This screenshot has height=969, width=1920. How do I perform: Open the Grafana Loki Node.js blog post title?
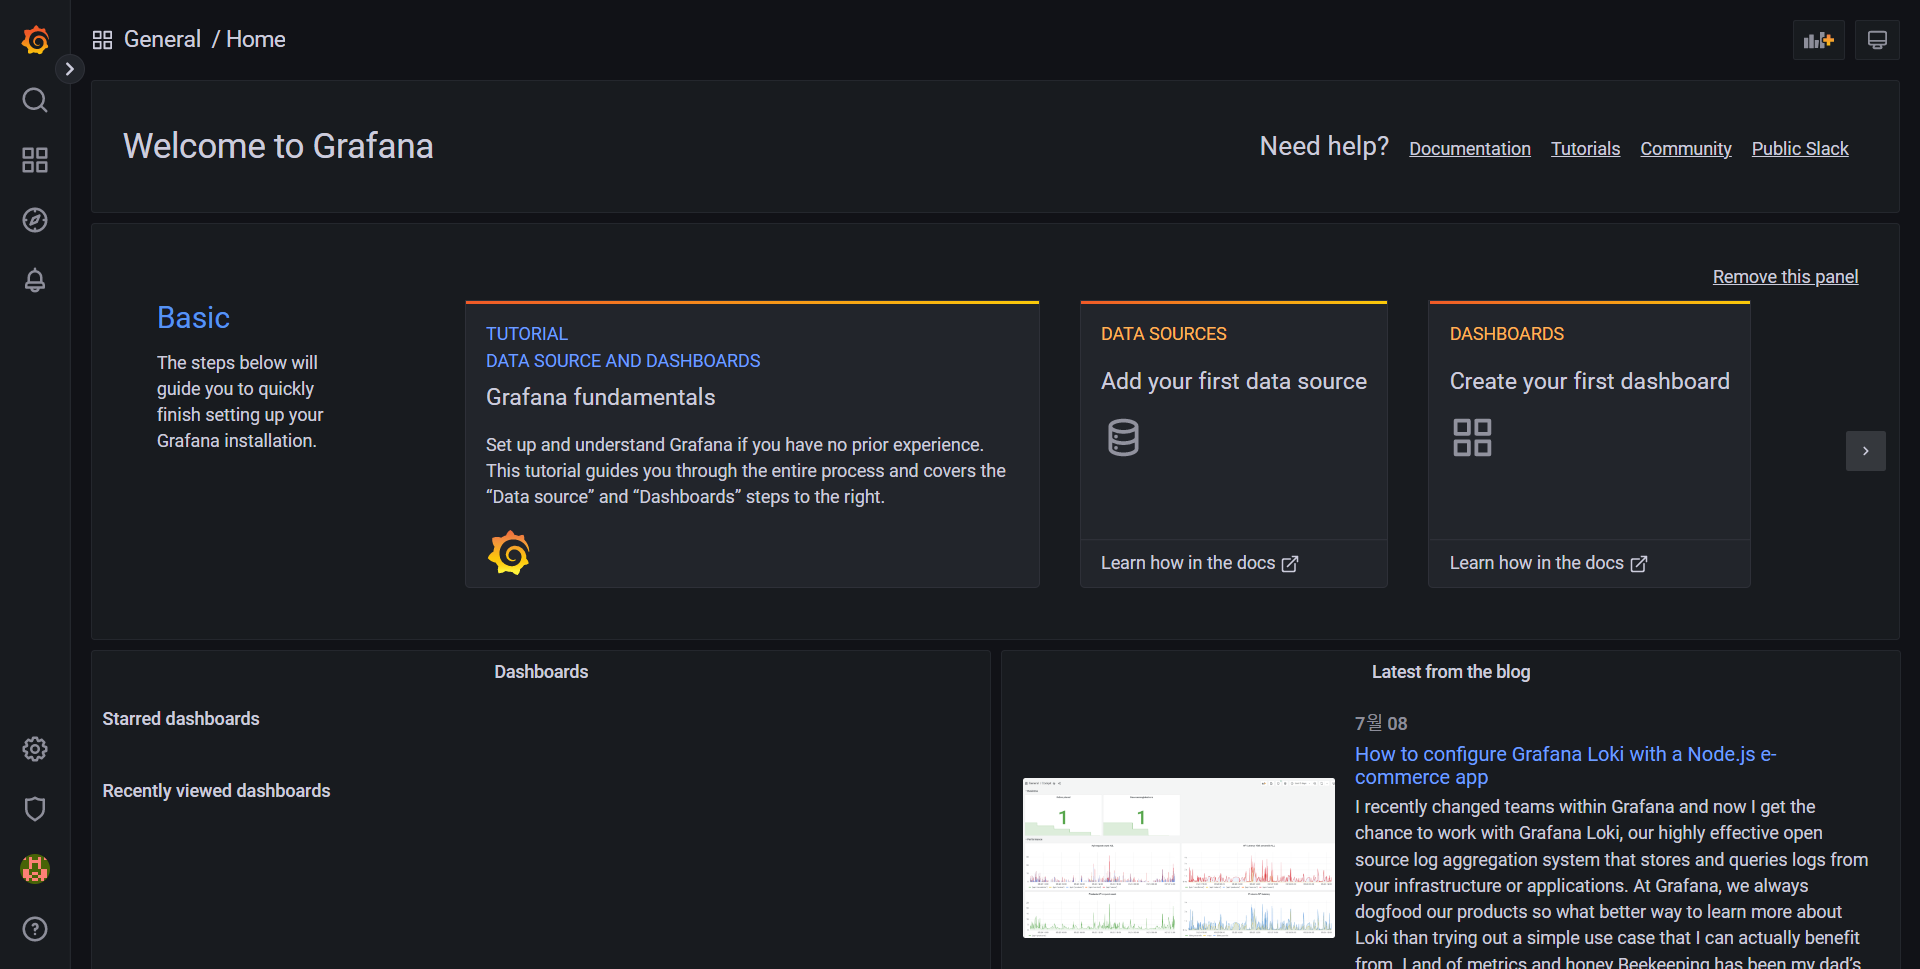pos(1565,765)
